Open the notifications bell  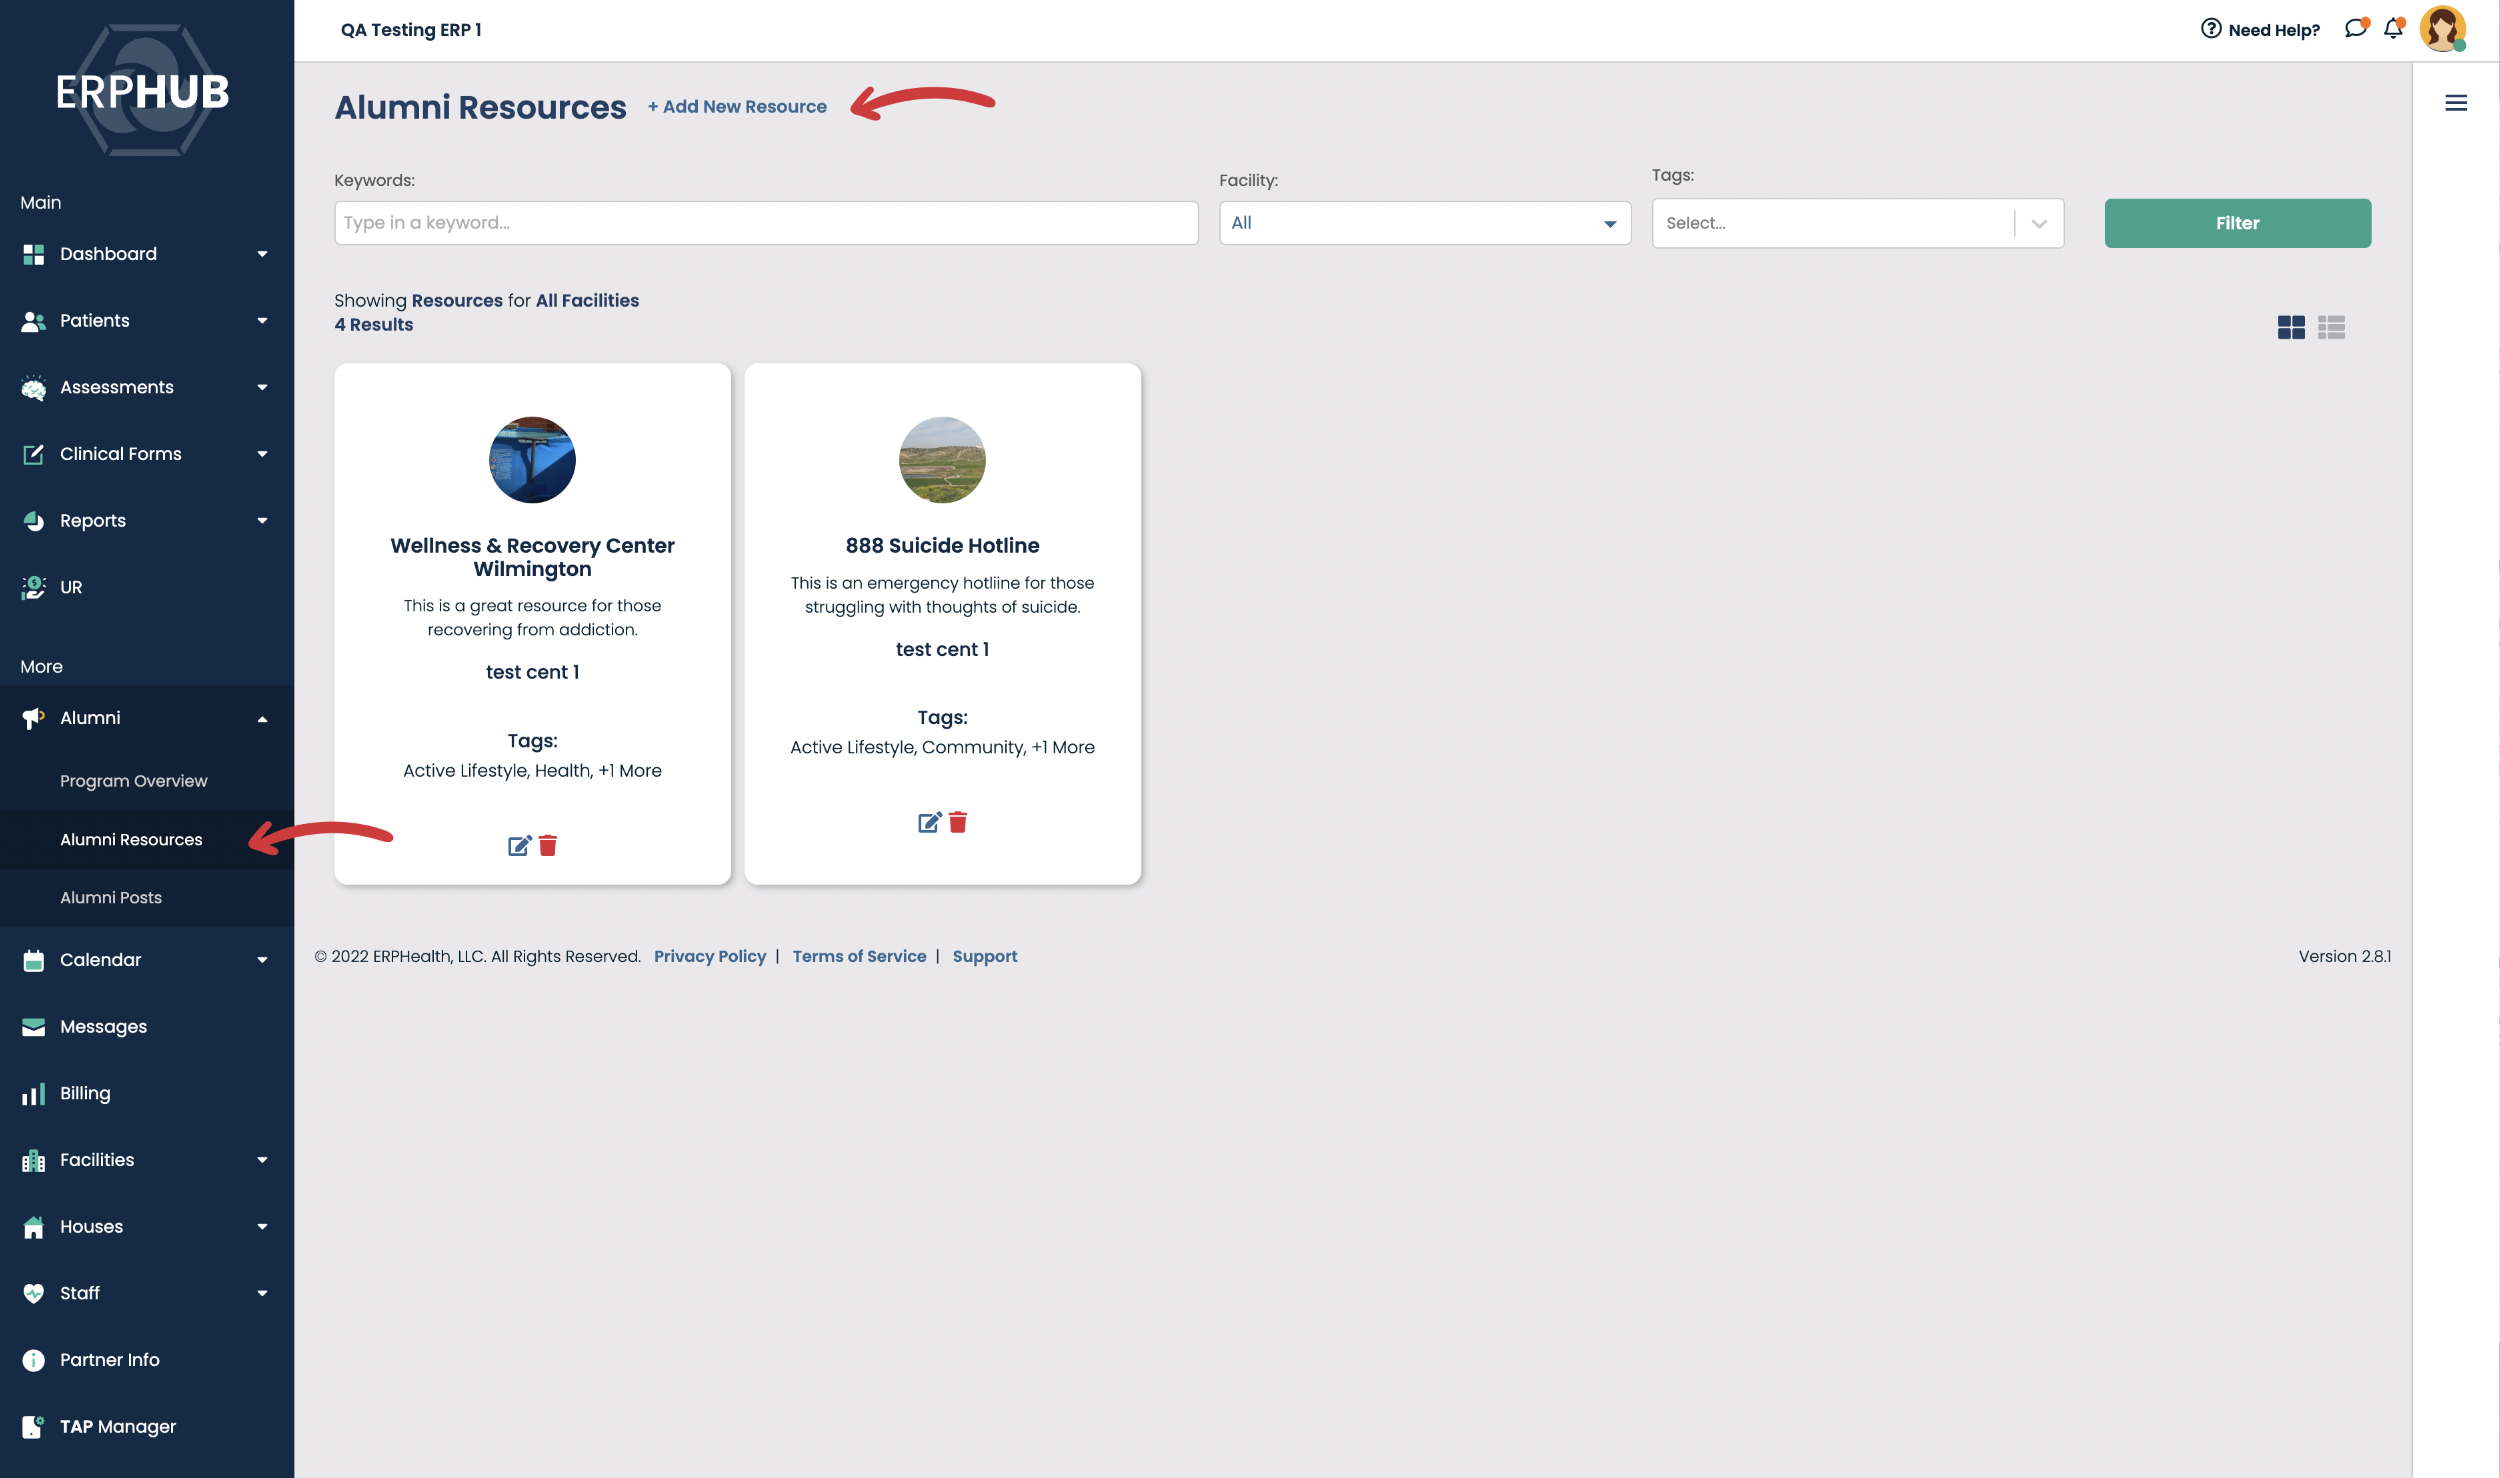pos(2393,29)
